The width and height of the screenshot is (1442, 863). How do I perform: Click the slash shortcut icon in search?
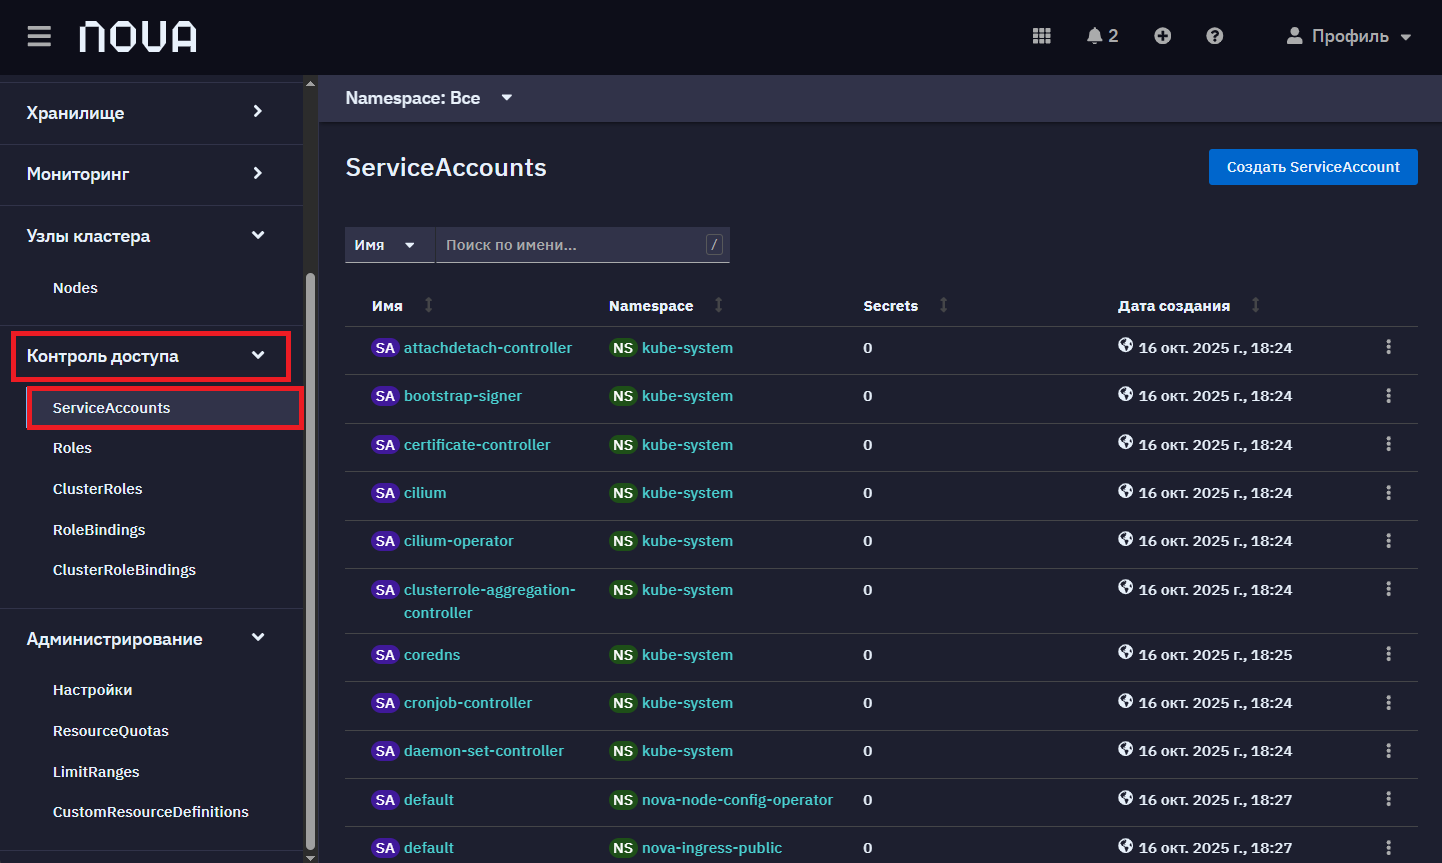pyautogui.click(x=714, y=245)
